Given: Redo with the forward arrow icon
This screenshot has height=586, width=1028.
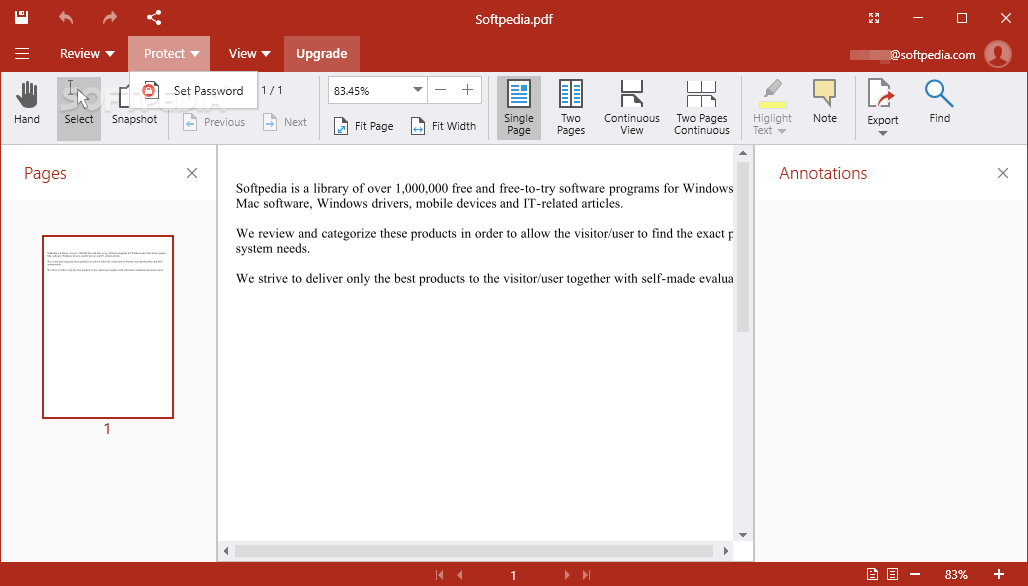Looking at the screenshot, I should [109, 18].
